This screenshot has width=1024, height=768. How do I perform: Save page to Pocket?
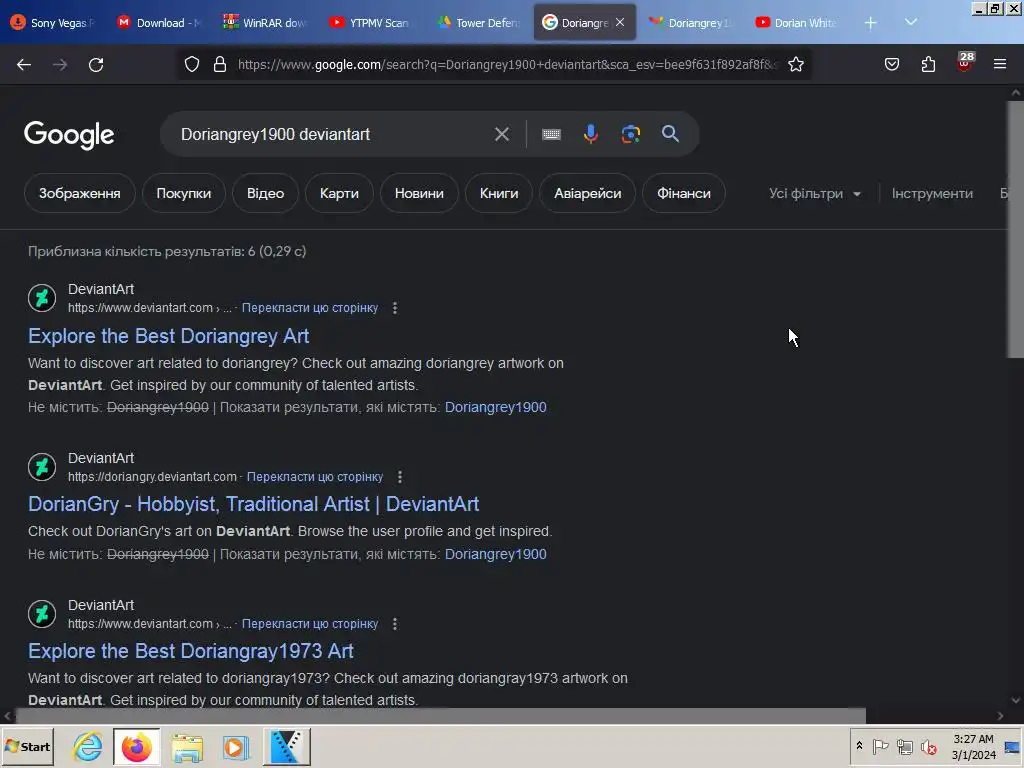[x=891, y=64]
